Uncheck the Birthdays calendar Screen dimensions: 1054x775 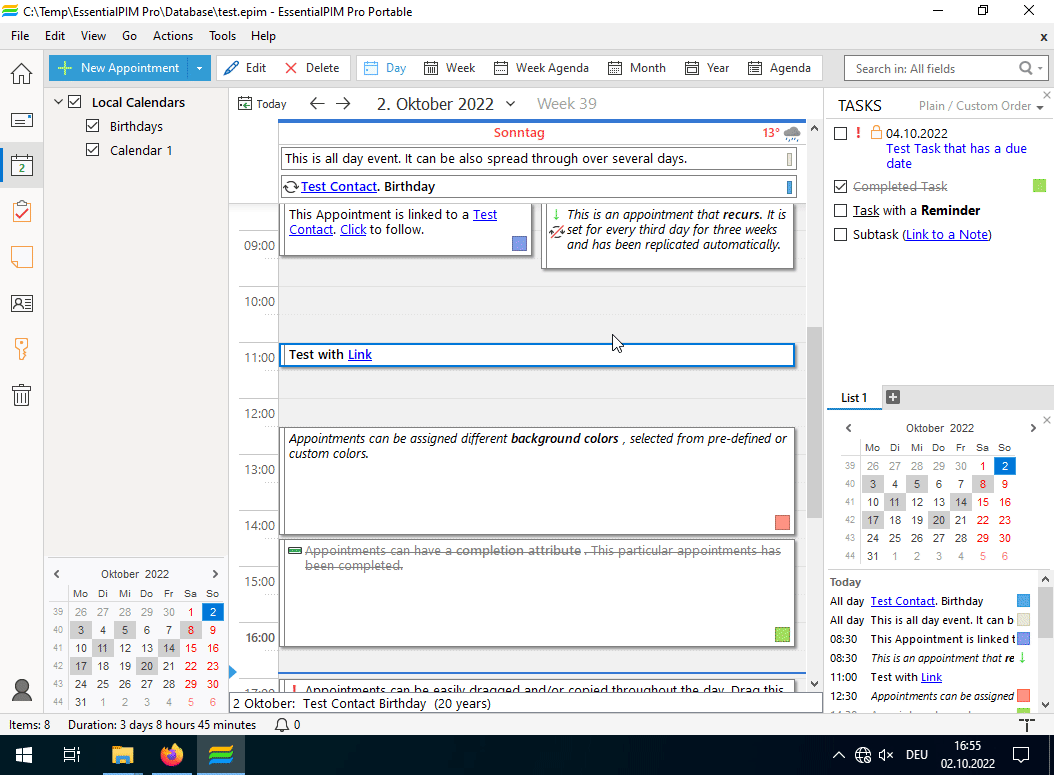[x=93, y=126]
